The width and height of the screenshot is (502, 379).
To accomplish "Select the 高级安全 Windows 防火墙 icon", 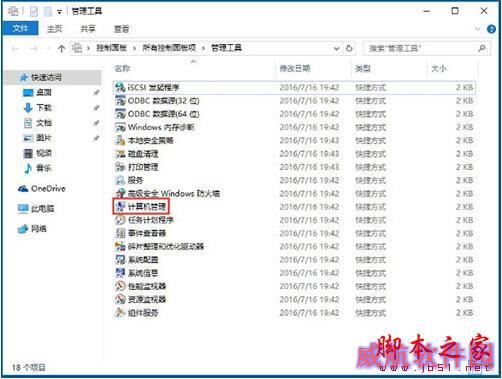I will pyautogui.click(x=120, y=193).
